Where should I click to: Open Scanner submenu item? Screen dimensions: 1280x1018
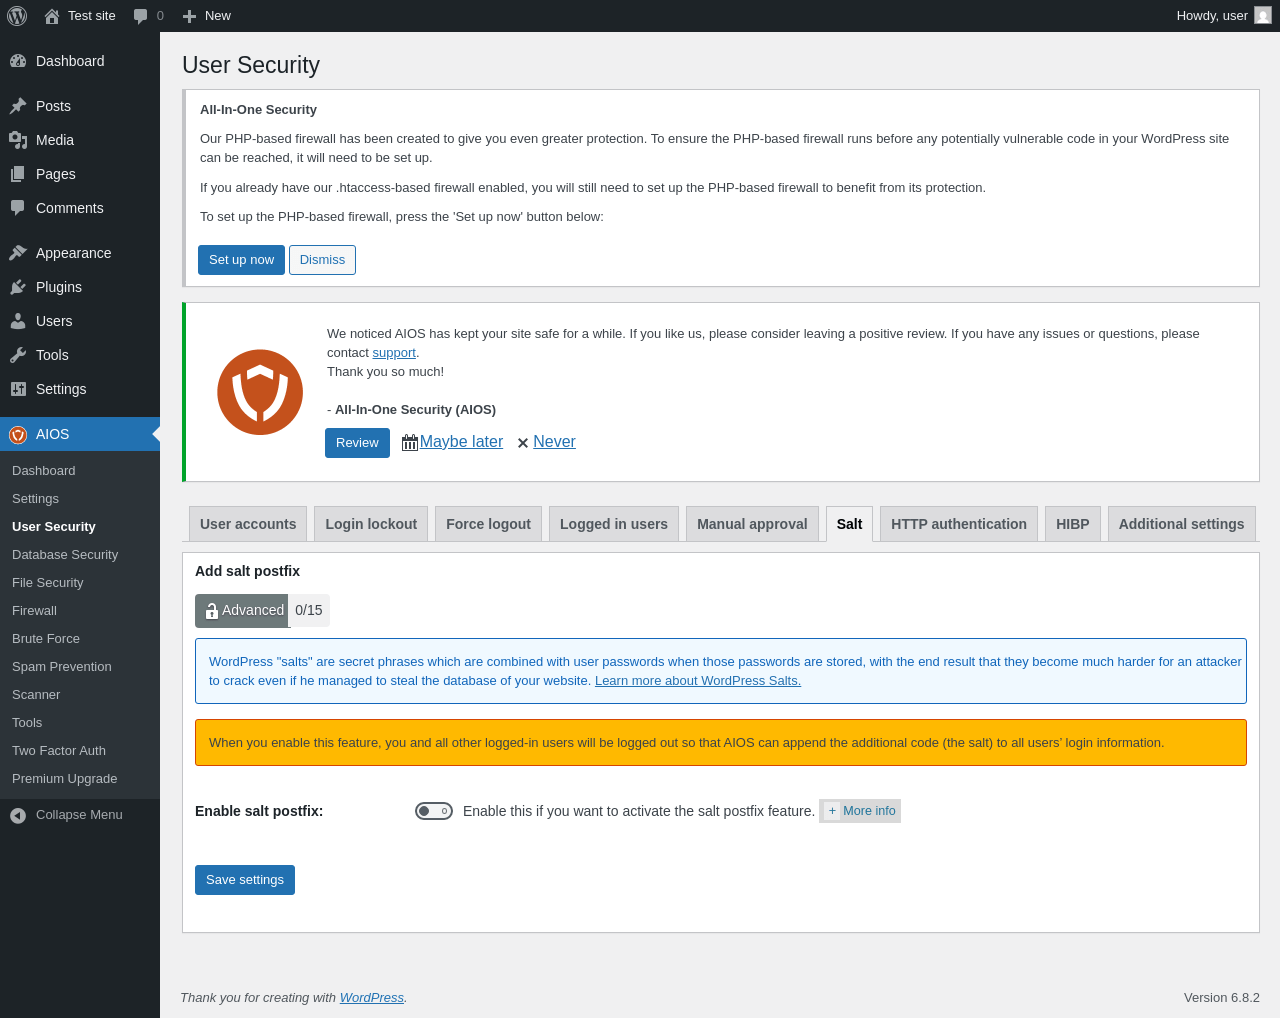tap(80, 695)
